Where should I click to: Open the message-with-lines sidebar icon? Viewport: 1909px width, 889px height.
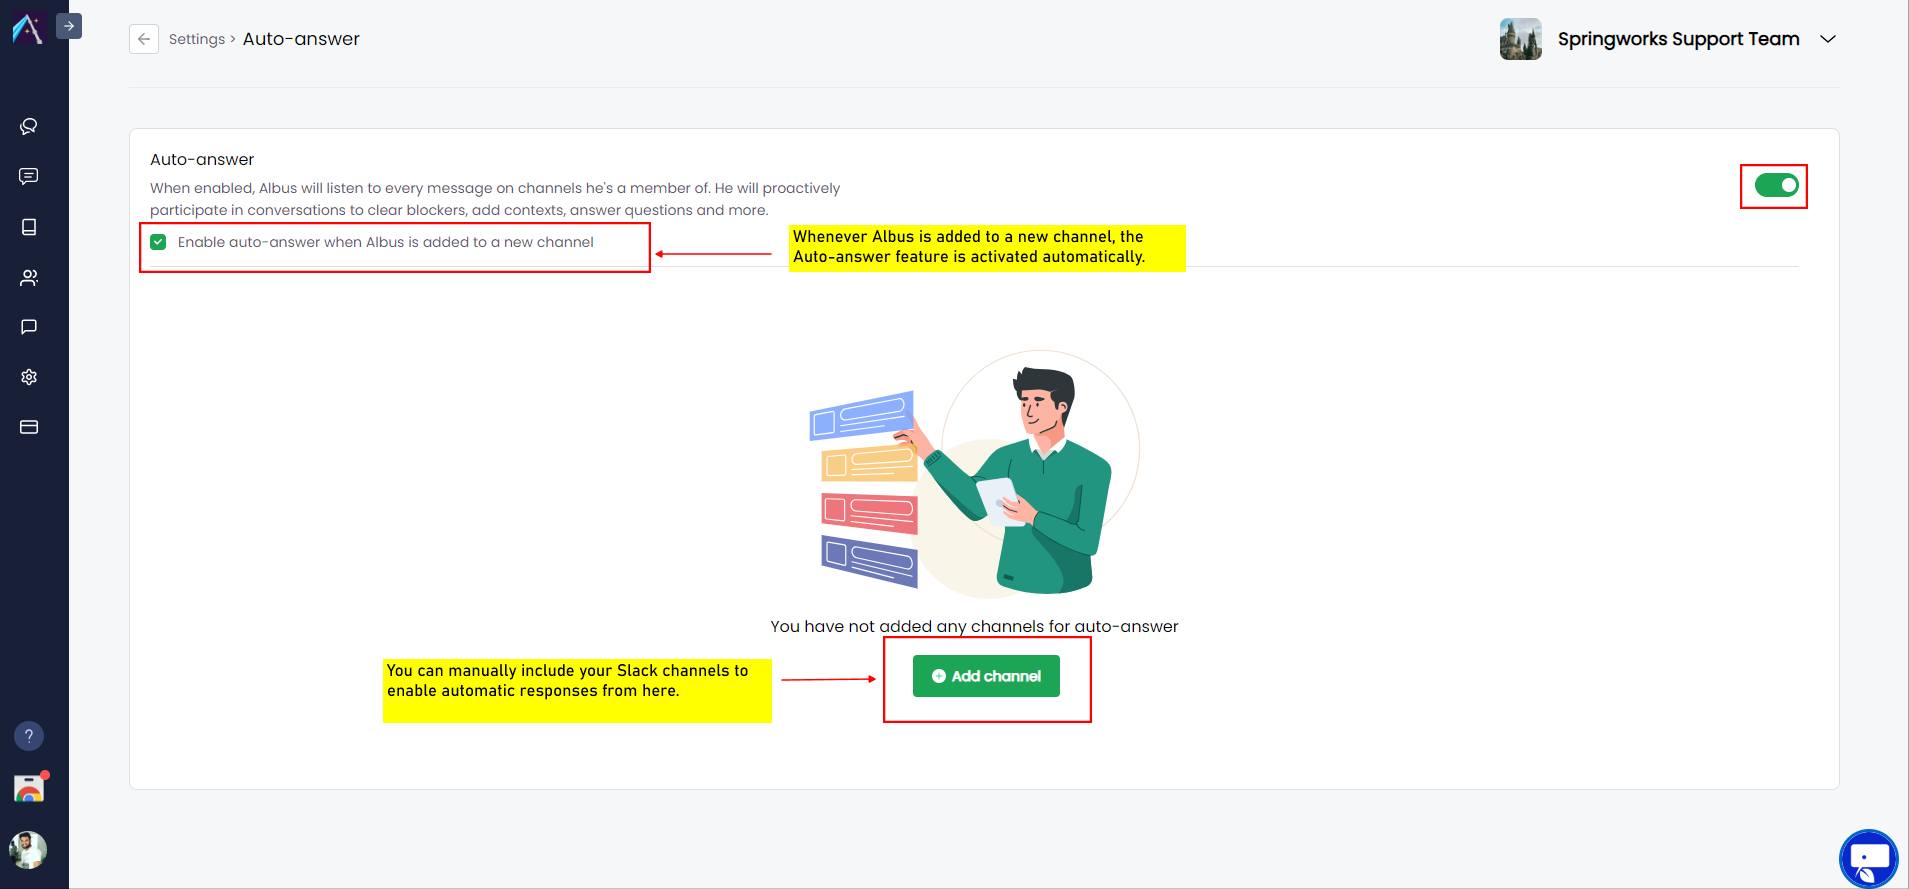coord(29,176)
